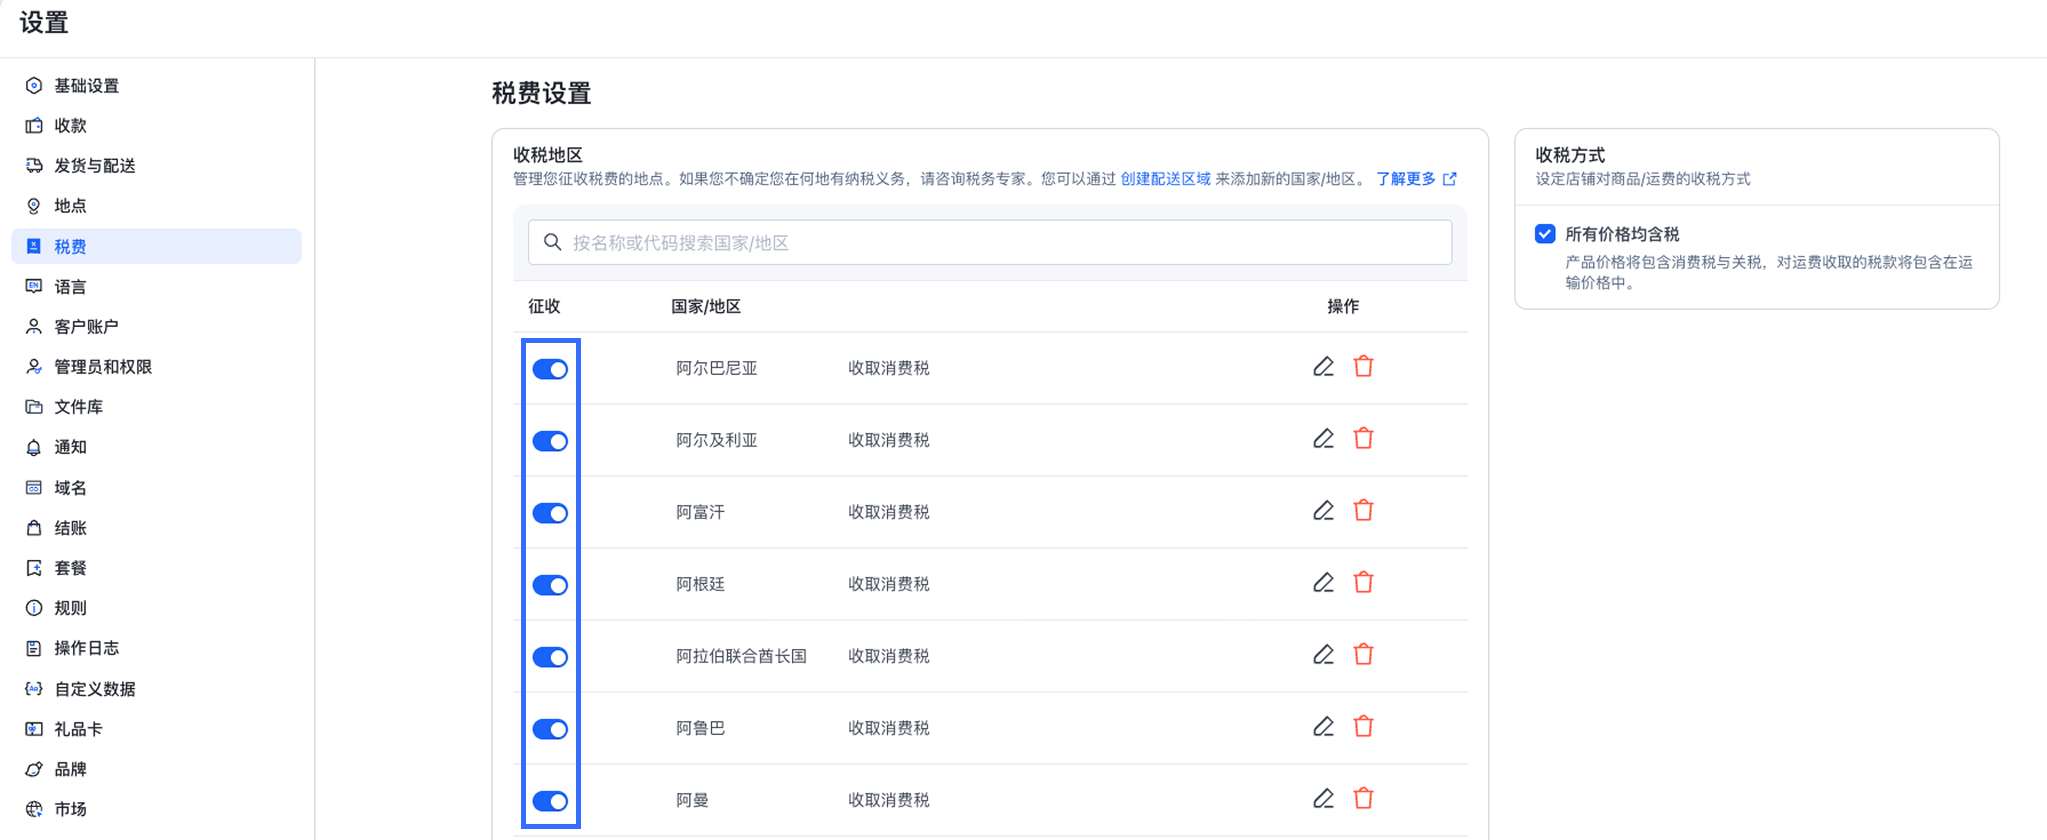Delete the 阿曼 tax row
2047x840 pixels.
click(1363, 799)
